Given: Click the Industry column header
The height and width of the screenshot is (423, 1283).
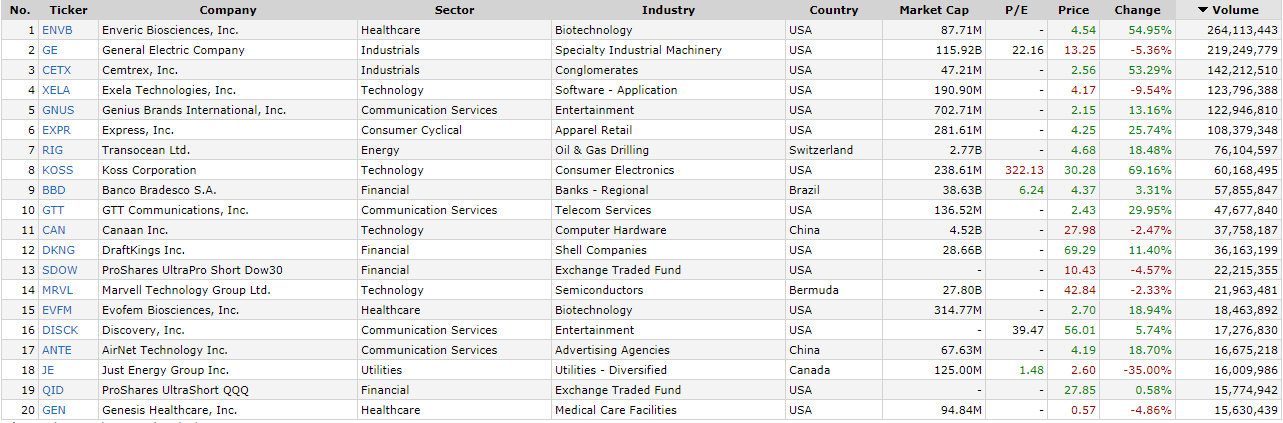Looking at the screenshot, I should point(668,10).
